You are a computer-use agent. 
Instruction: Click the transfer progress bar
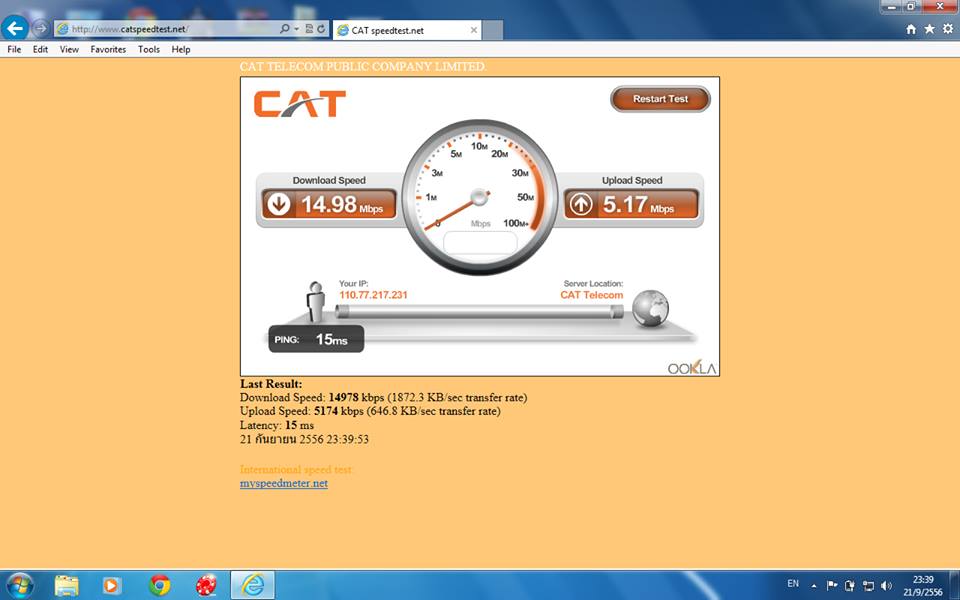(x=479, y=312)
